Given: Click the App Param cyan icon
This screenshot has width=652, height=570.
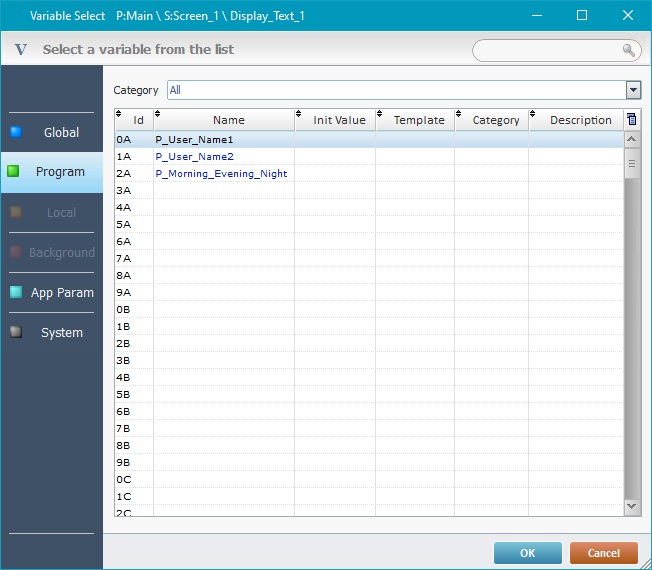Looking at the screenshot, I should pyautogui.click(x=16, y=292).
